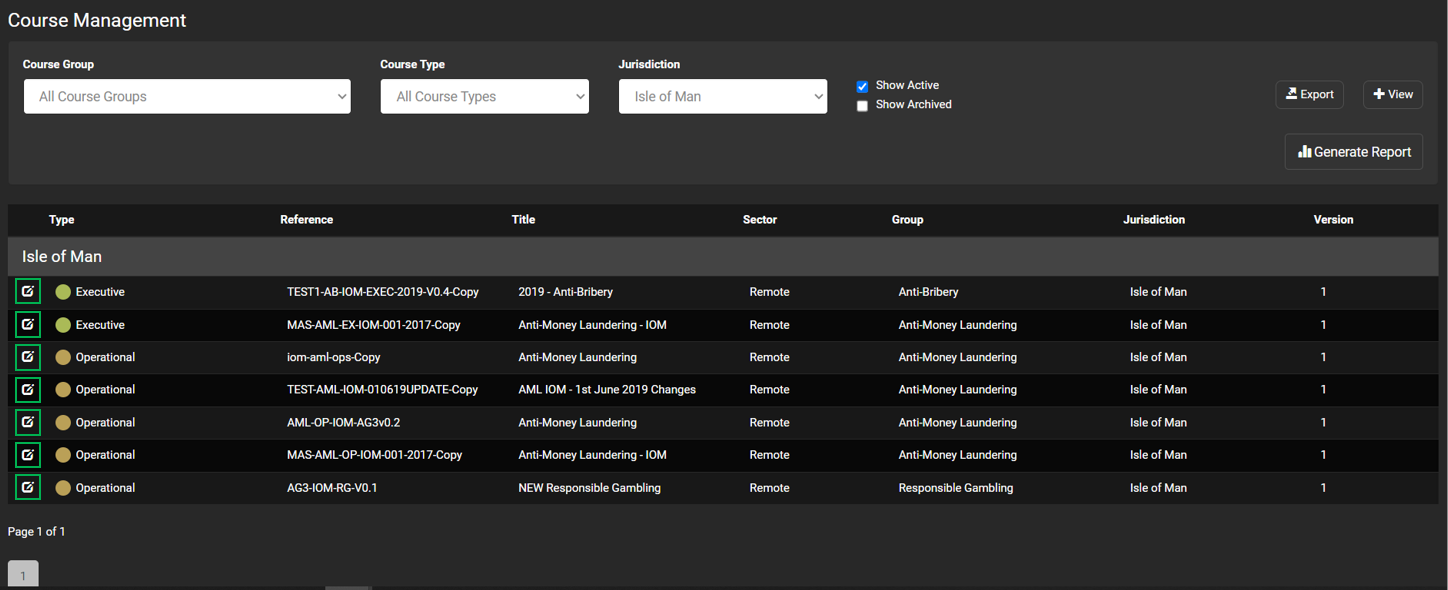The width and height of the screenshot is (1448, 590).
Task: Click edit icon for AML-OP-IOM-AG3v0.2
Action: pos(28,422)
